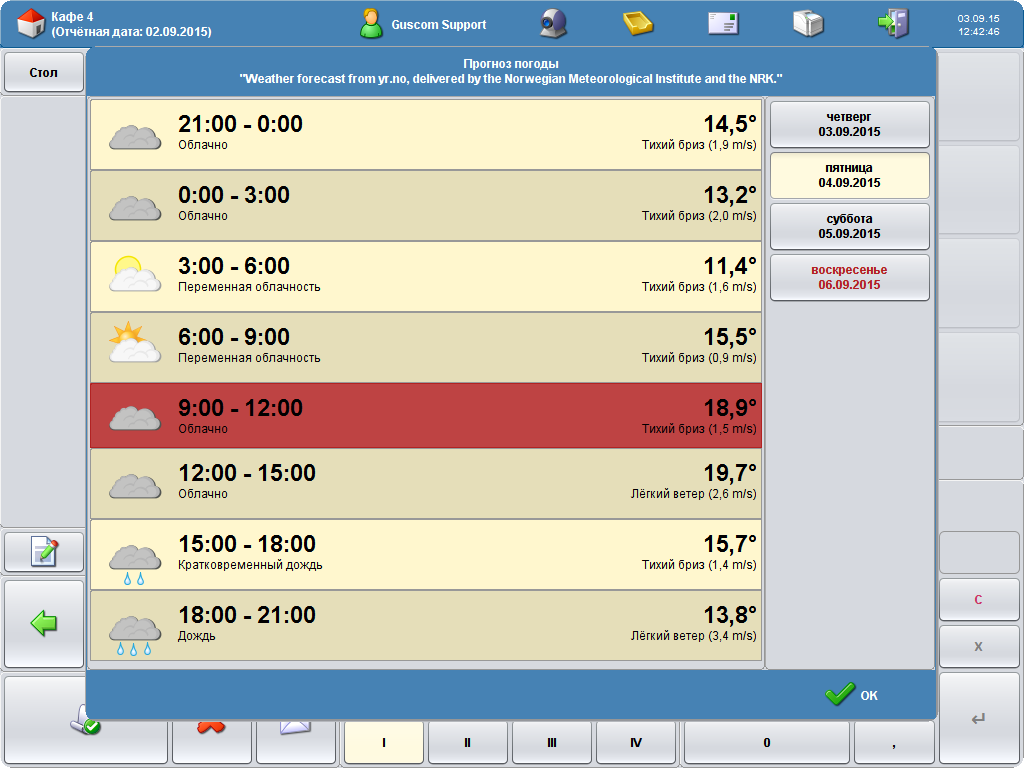Select the highlighted 9:00 - 12:00 forecast row
1024x768 pixels.
[426, 416]
